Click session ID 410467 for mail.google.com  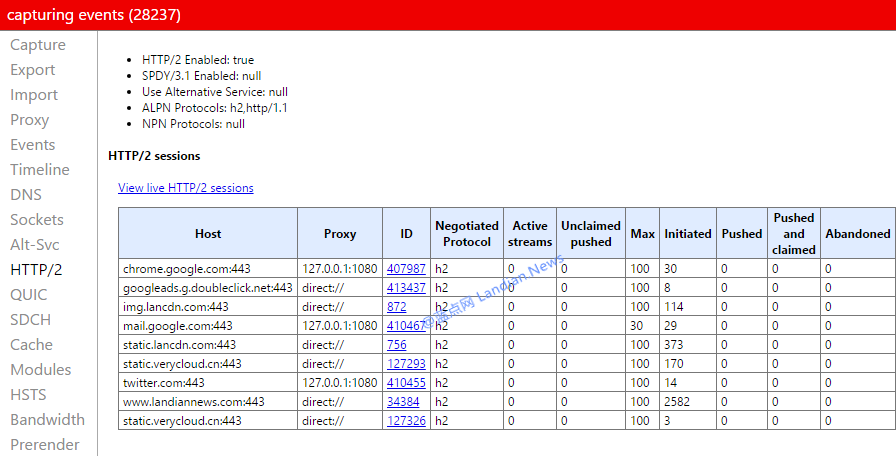pos(406,326)
